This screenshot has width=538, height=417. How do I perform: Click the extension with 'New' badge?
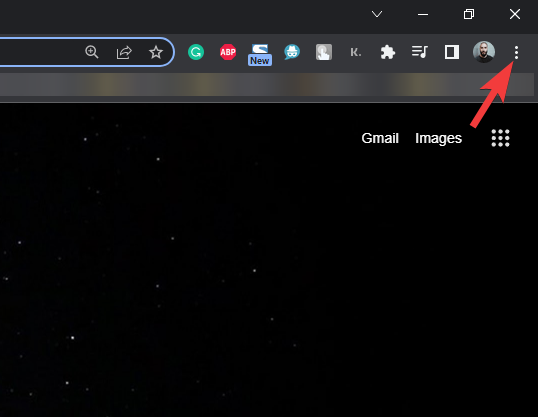click(x=260, y=55)
